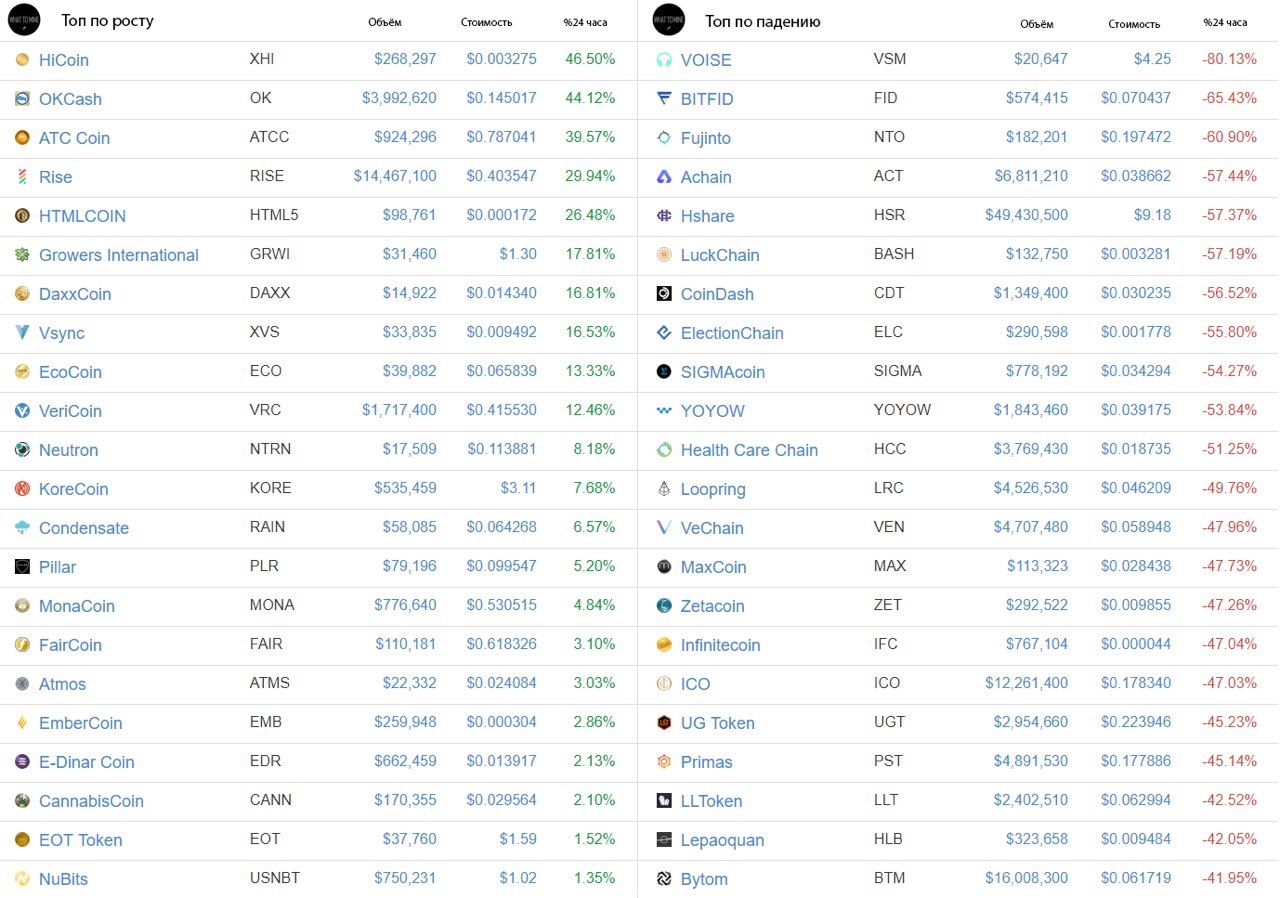This screenshot has width=1280, height=898.
Task: Open the MonaCoin link
Action: click(77, 606)
